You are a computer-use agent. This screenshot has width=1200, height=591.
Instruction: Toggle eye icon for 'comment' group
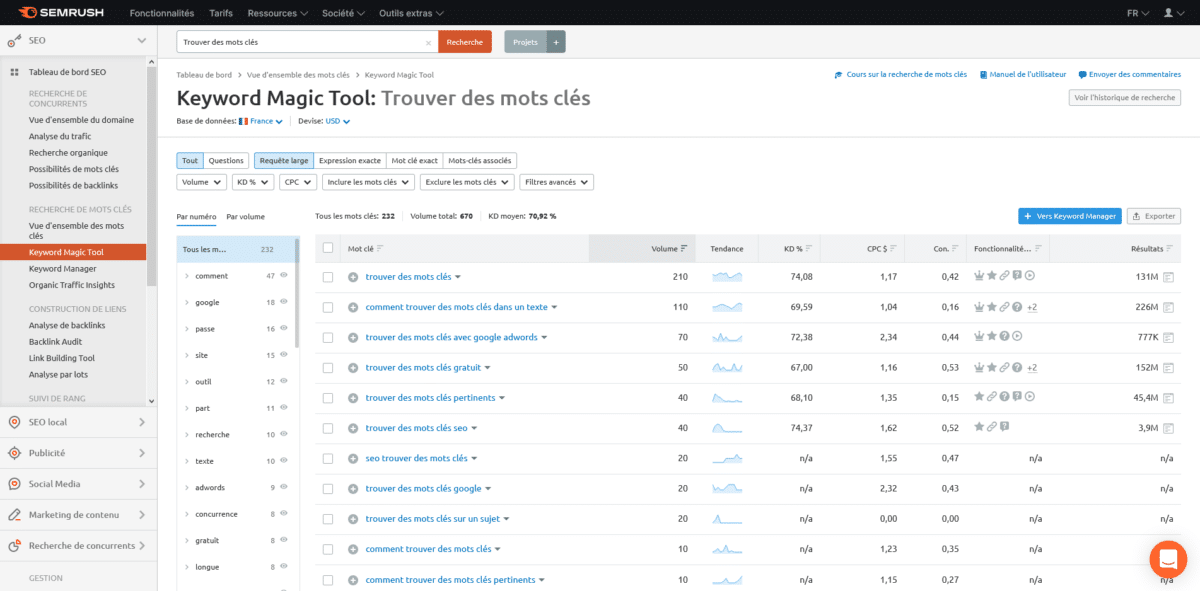284,275
